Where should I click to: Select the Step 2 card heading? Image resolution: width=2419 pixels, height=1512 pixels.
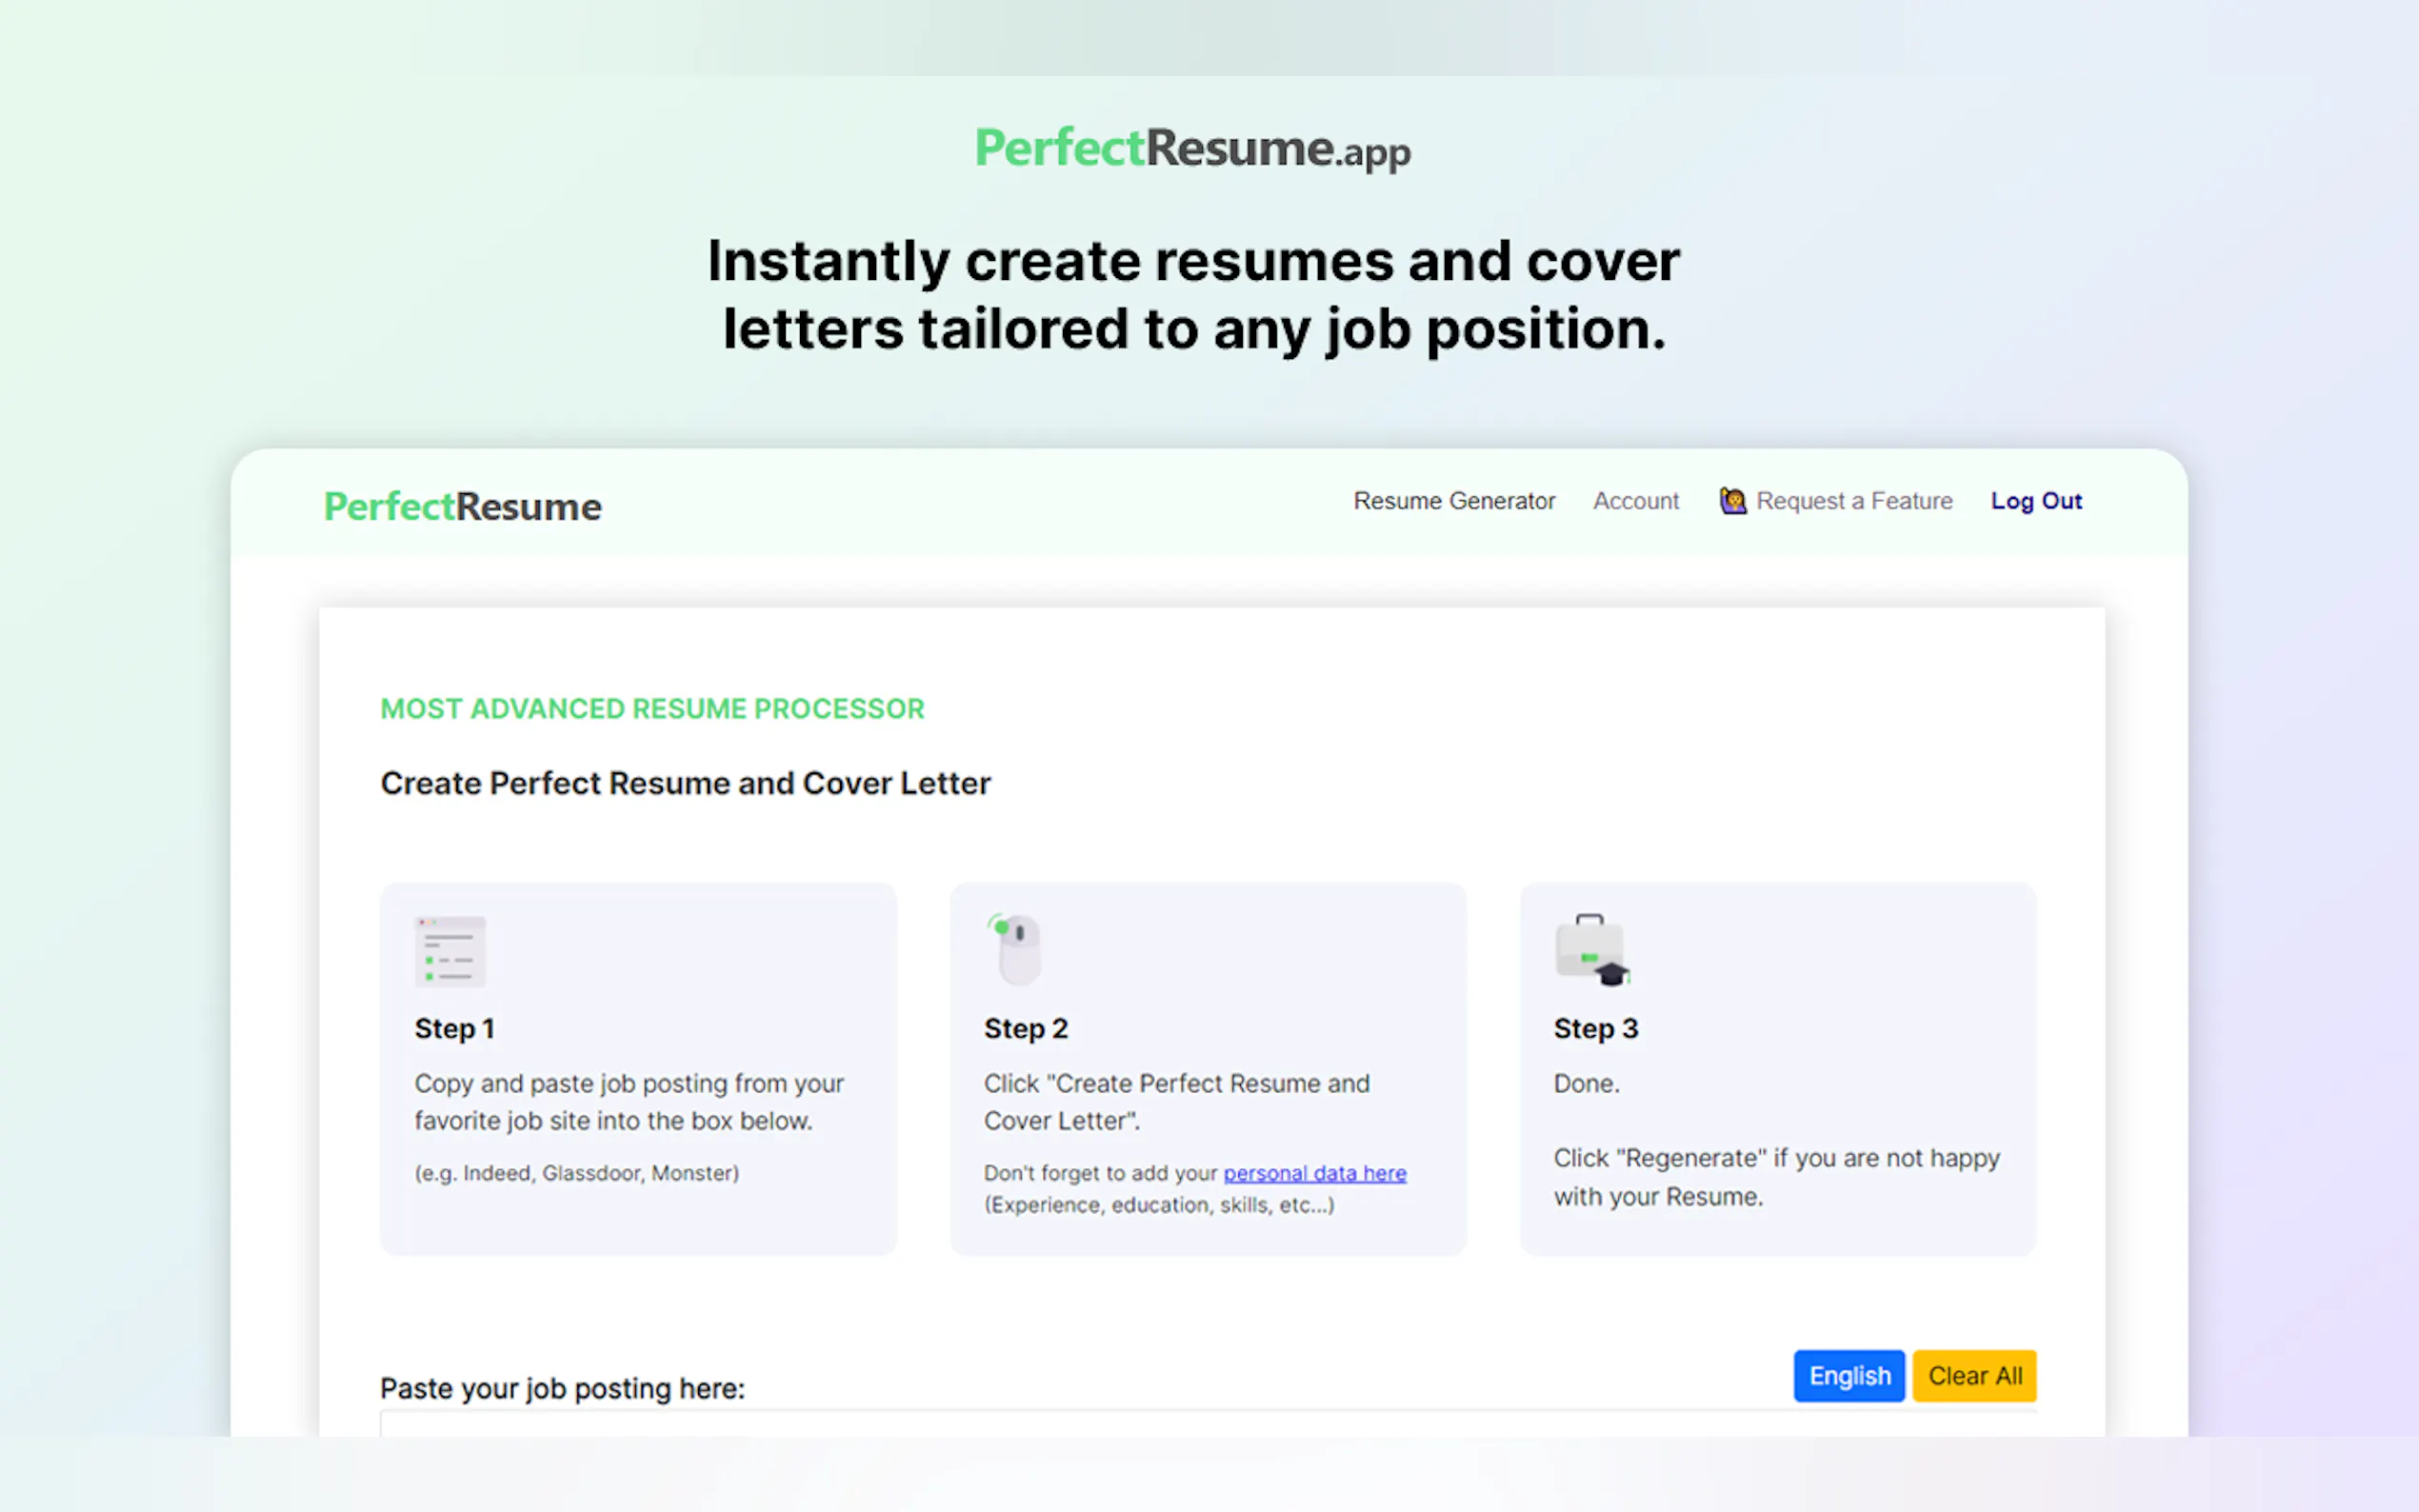tap(1025, 1029)
